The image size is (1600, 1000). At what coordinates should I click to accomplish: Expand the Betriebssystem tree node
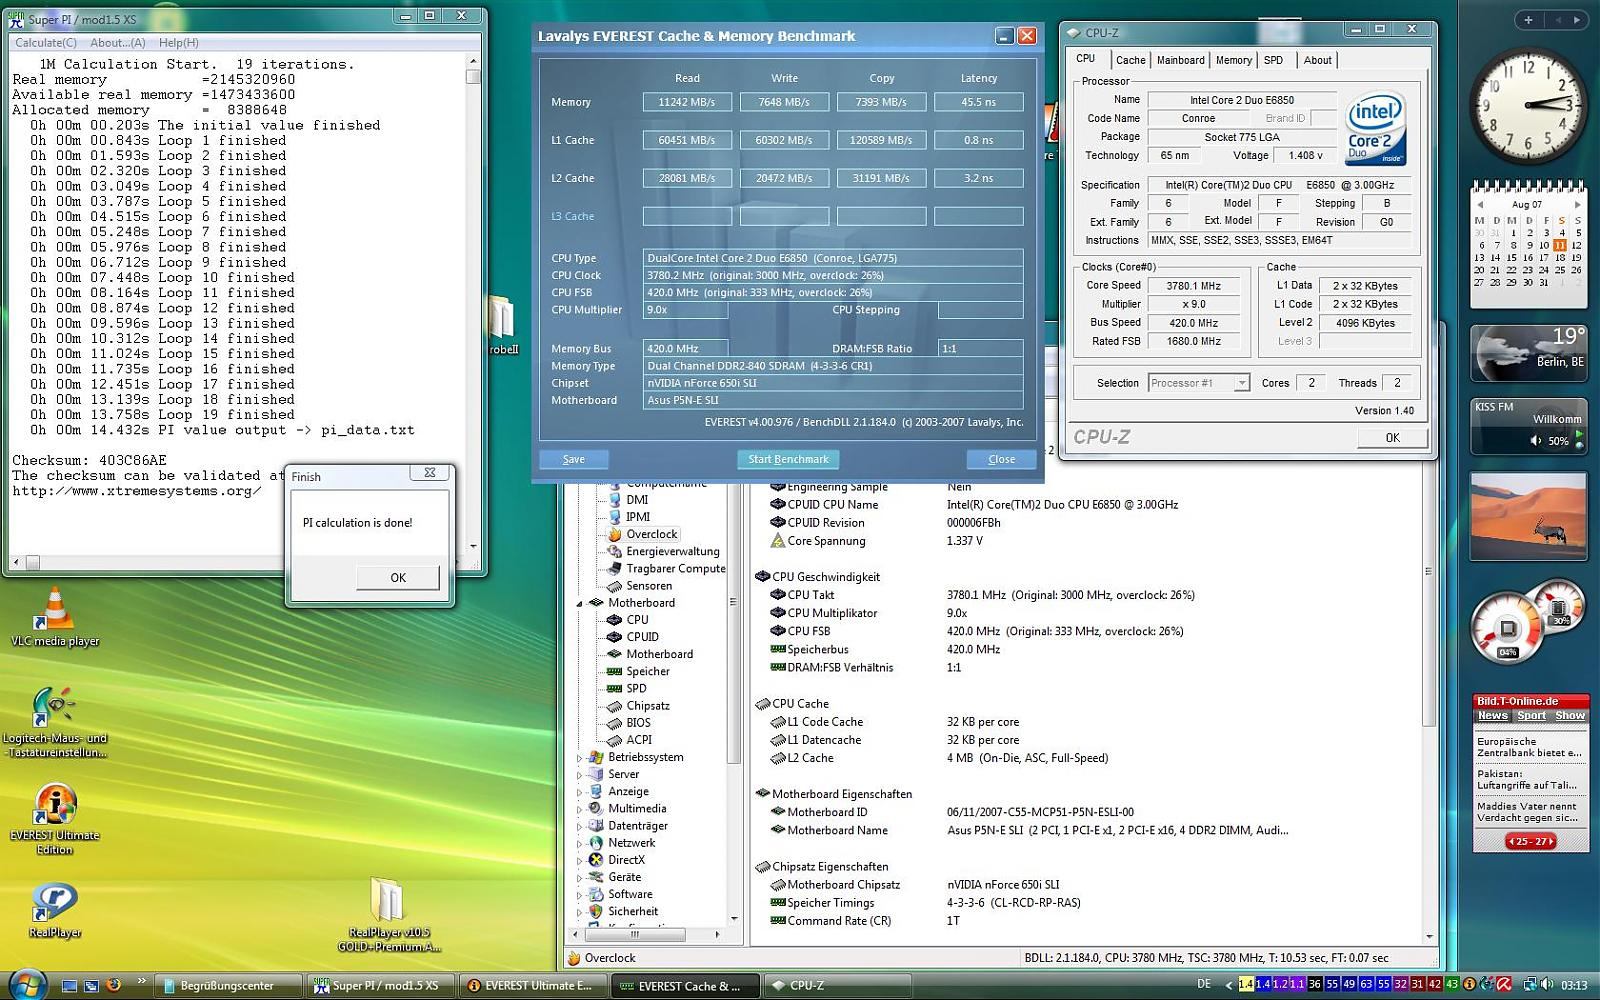point(579,758)
